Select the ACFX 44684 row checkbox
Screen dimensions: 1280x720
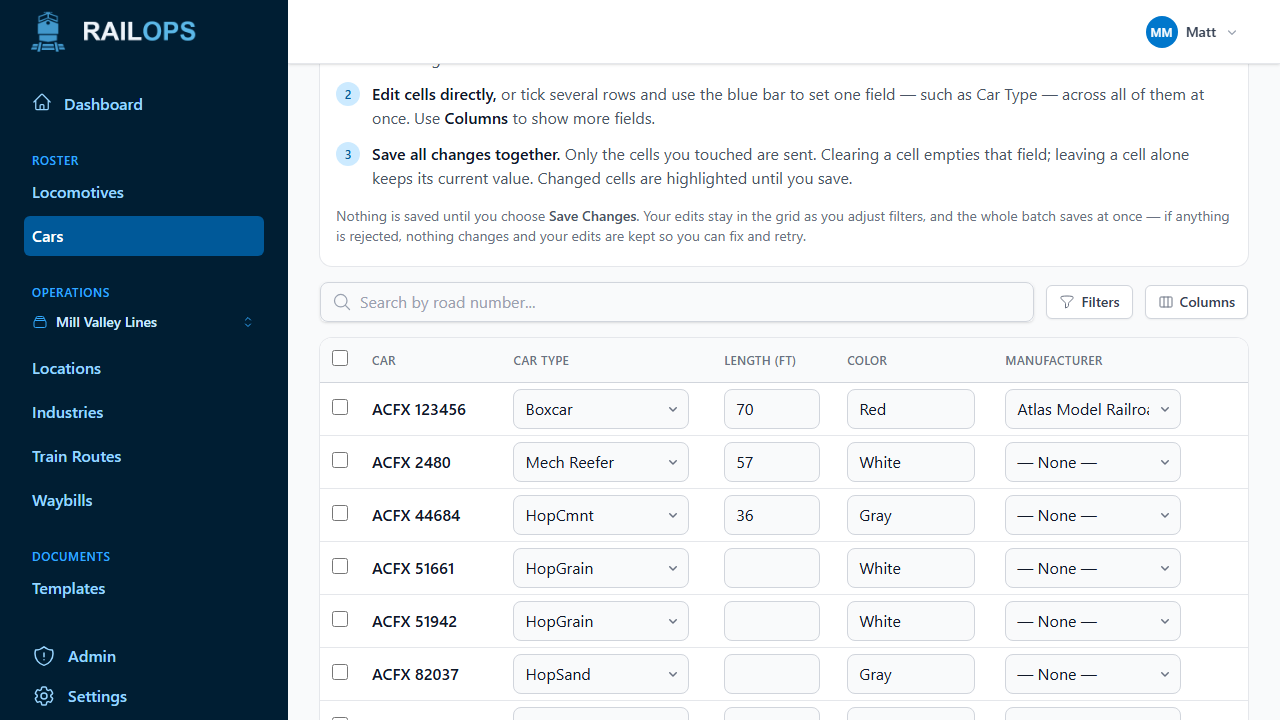340,513
